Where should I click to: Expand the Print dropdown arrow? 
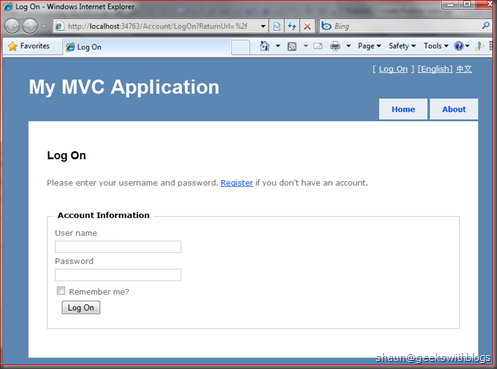tap(348, 46)
